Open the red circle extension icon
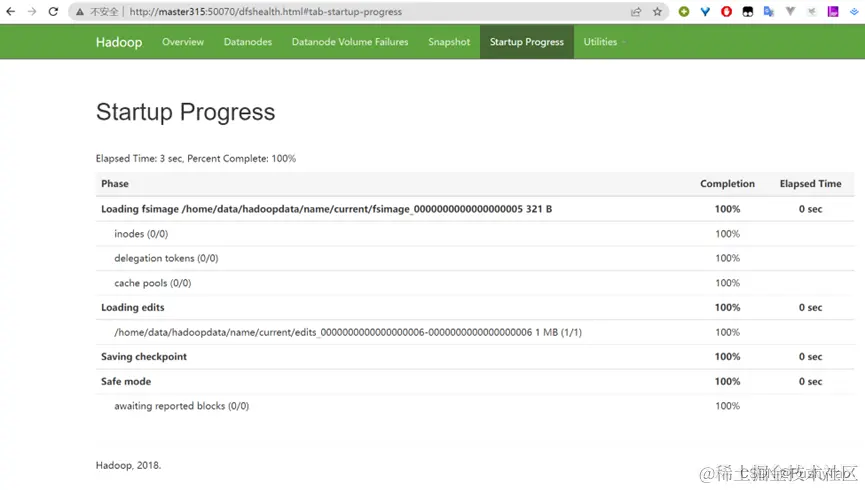 (x=726, y=12)
